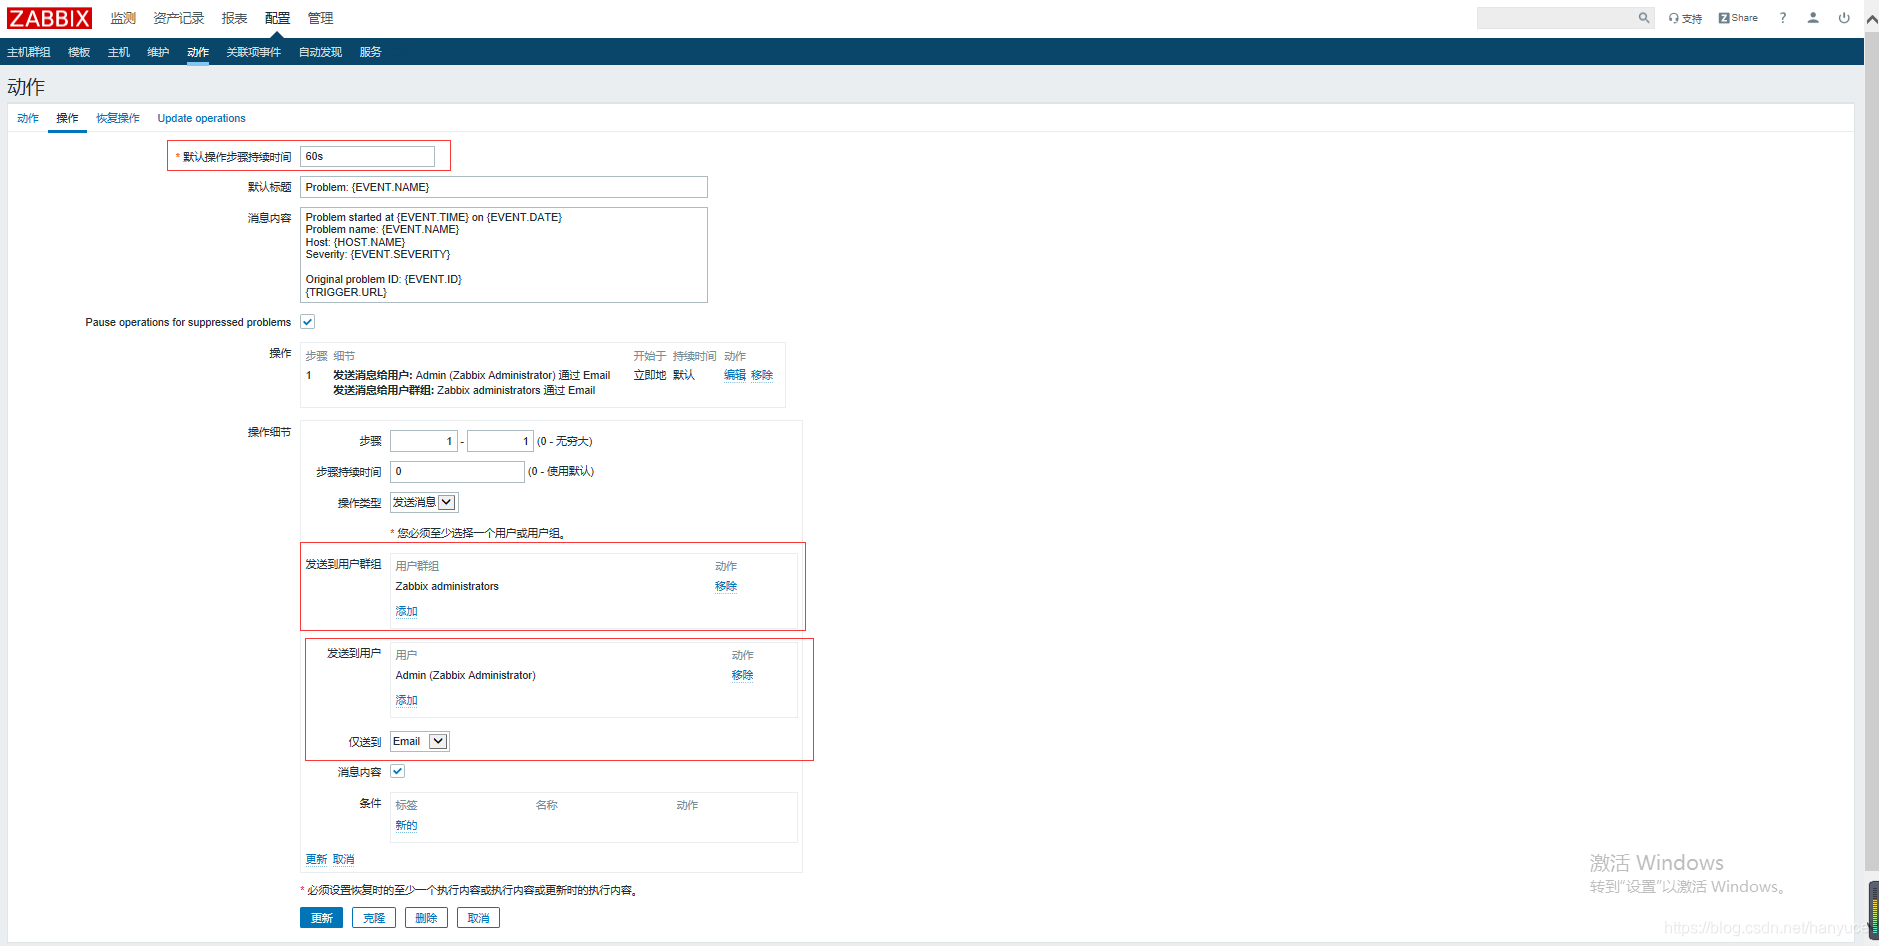Click the bottom 取消 button
1879x946 pixels.
coord(478,918)
